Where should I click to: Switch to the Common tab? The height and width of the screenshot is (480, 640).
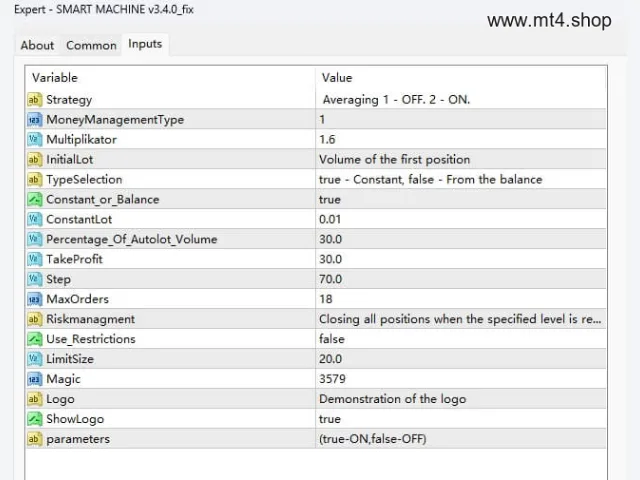coord(91,45)
